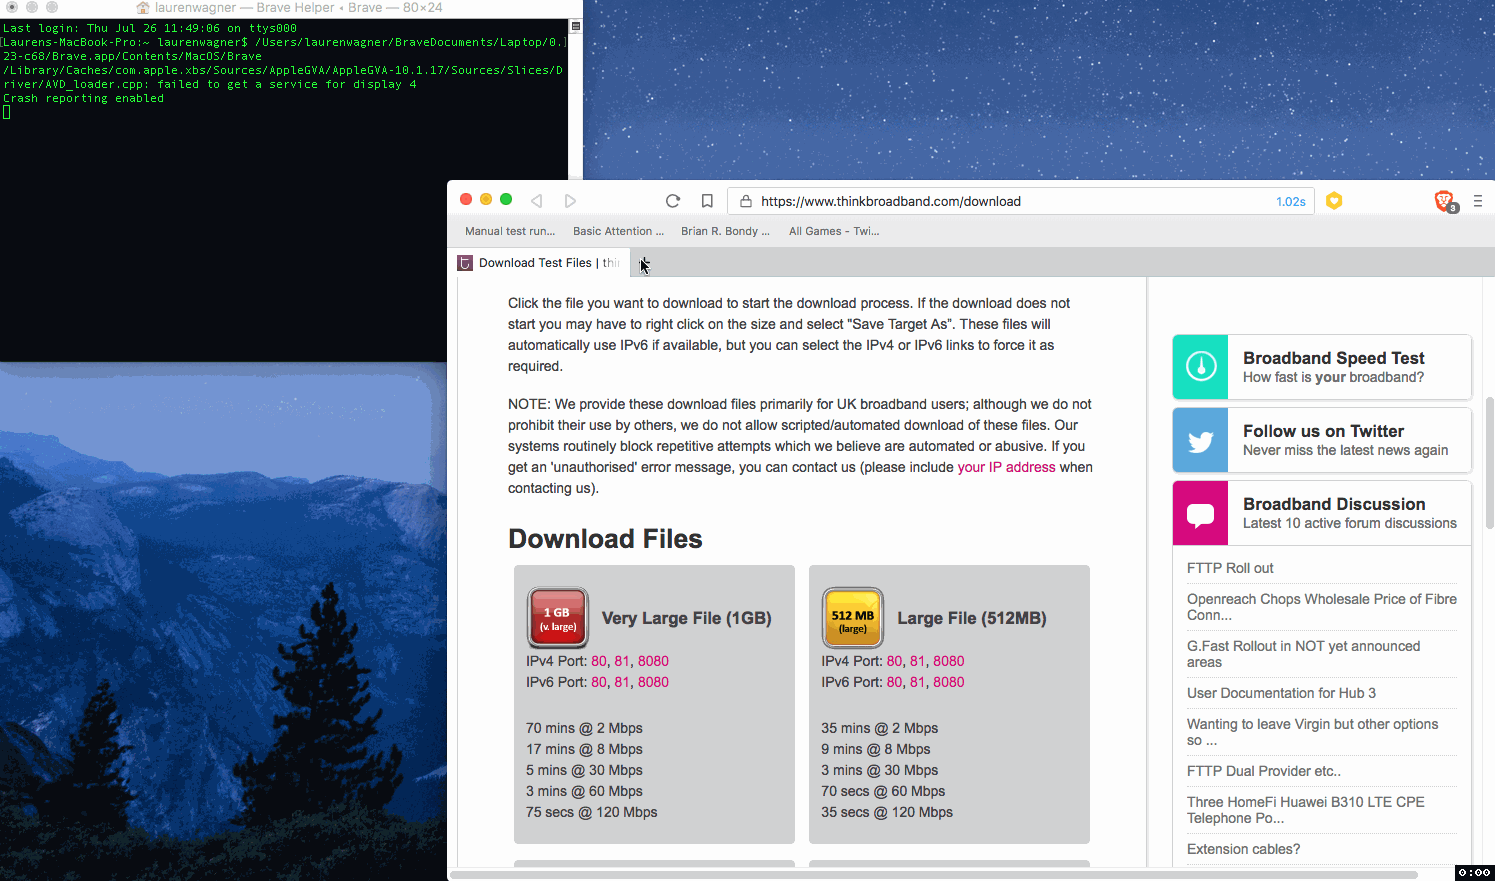Click the page vertical scrollbar thumb
Viewport: 1495px width, 881px height.
point(1489,462)
